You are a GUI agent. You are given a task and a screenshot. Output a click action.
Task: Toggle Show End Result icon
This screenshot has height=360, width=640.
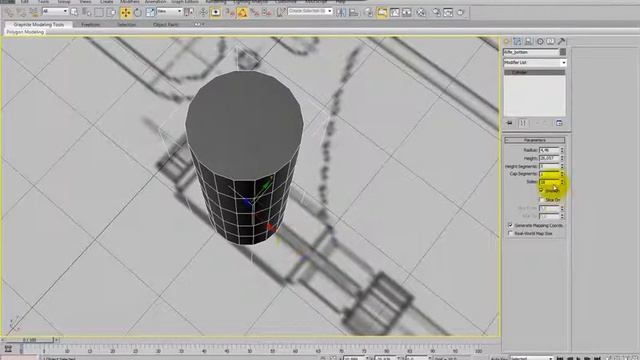523,123
